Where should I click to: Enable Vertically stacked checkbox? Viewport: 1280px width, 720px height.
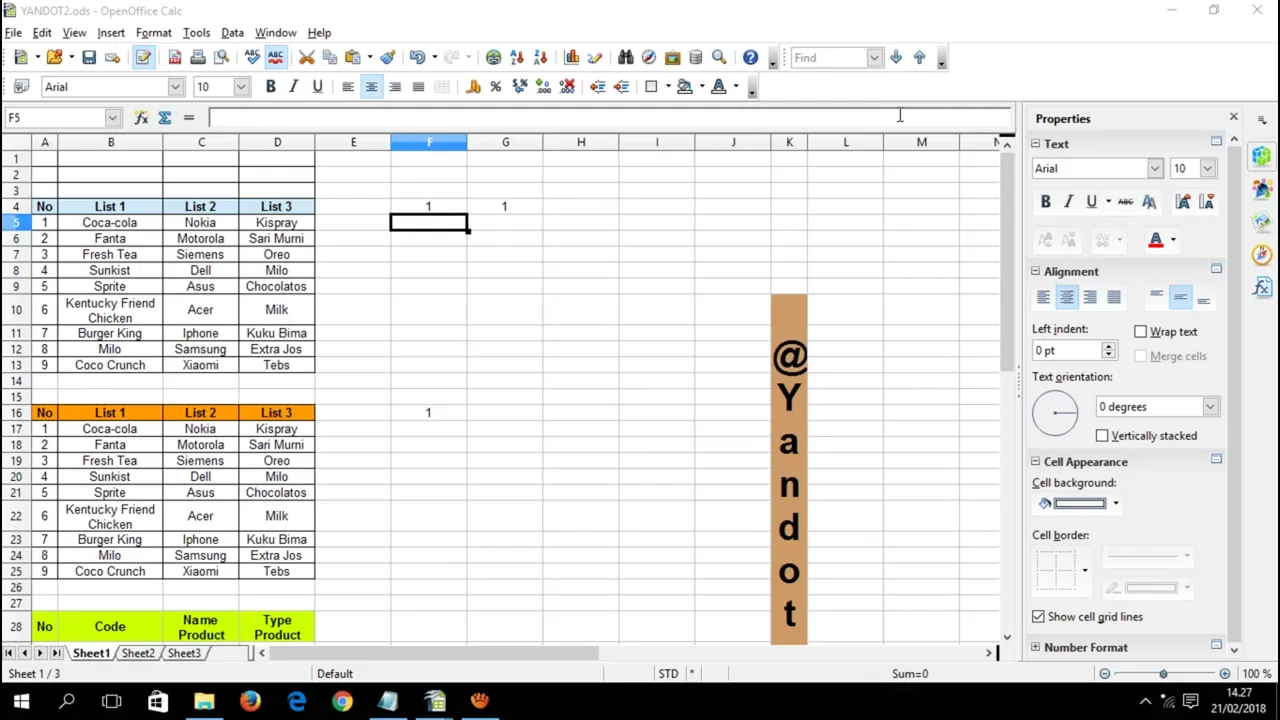point(1102,436)
